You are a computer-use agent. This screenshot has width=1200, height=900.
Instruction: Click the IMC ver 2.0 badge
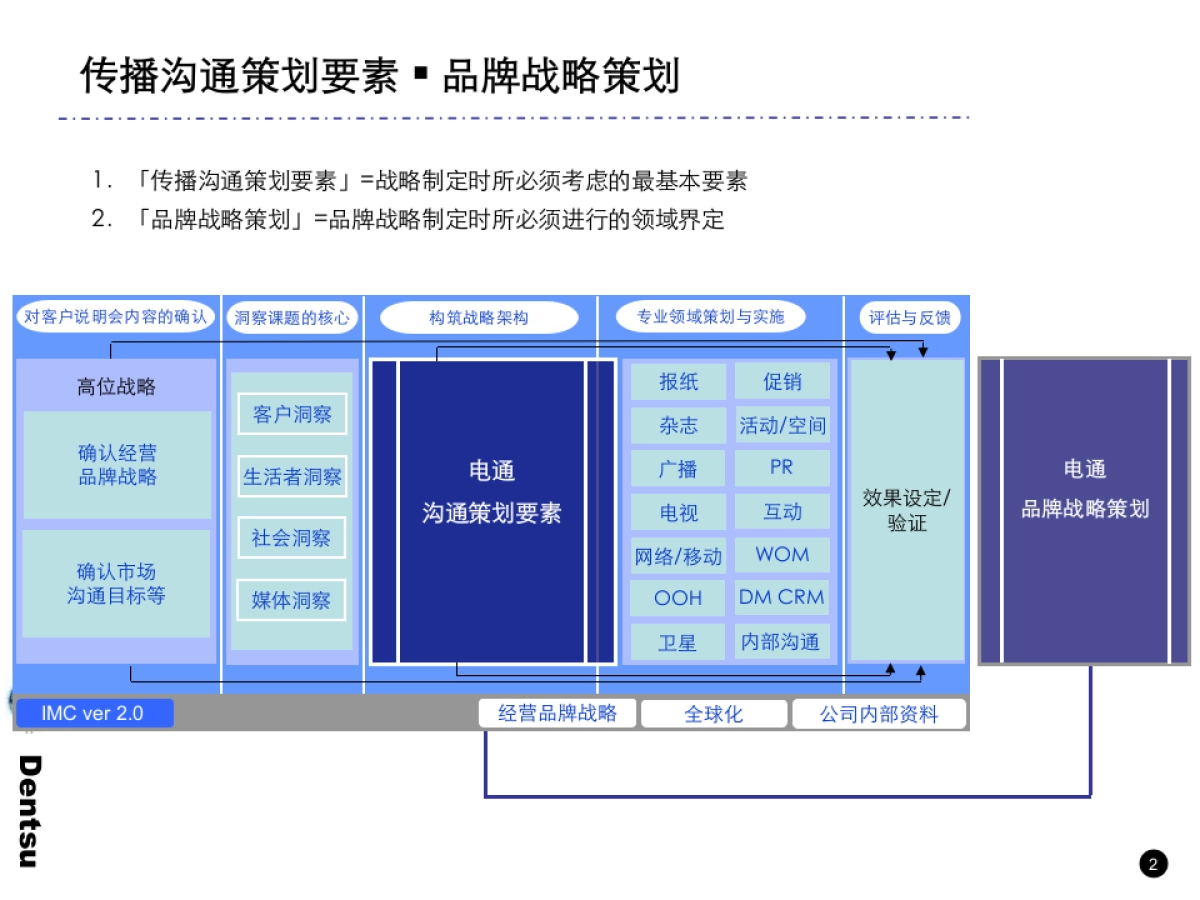pos(94,713)
